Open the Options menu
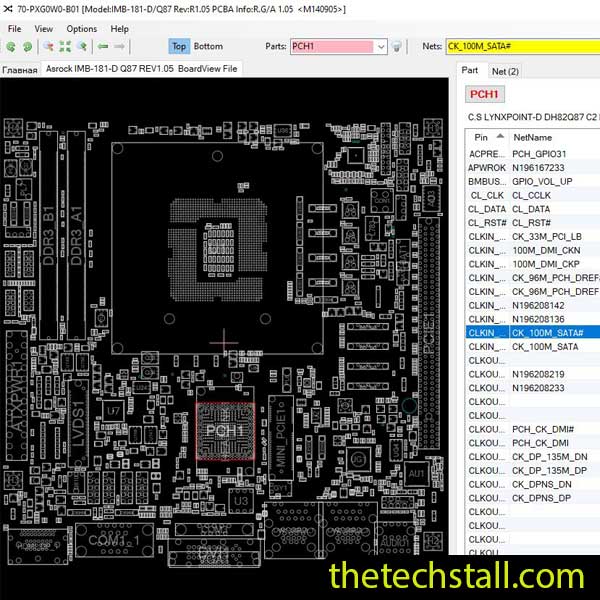Screen dimensions: 600x600 pos(82,29)
